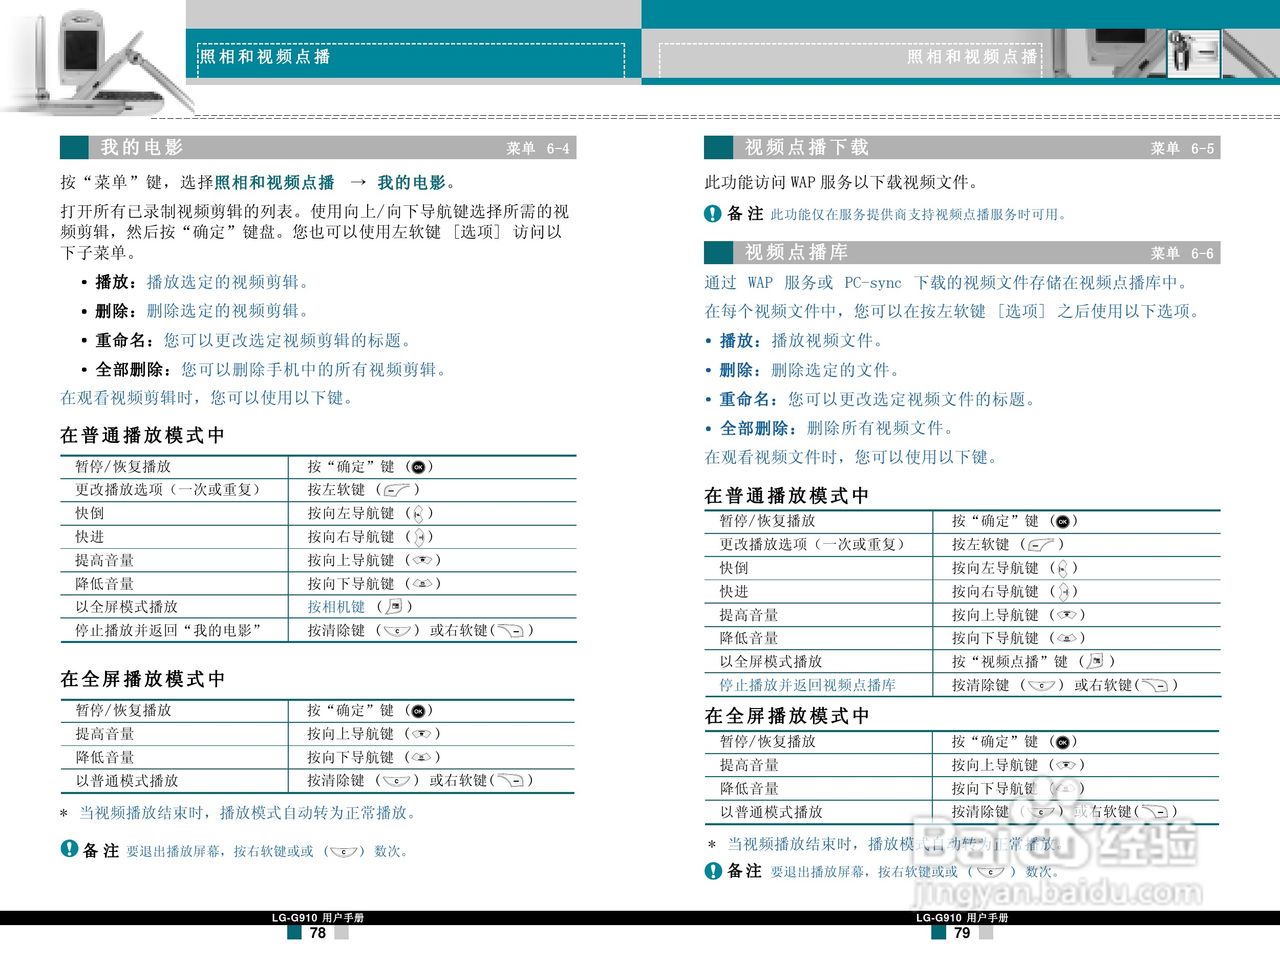Click 停止播放并返回视频点播库 table cell

click(807, 685)
